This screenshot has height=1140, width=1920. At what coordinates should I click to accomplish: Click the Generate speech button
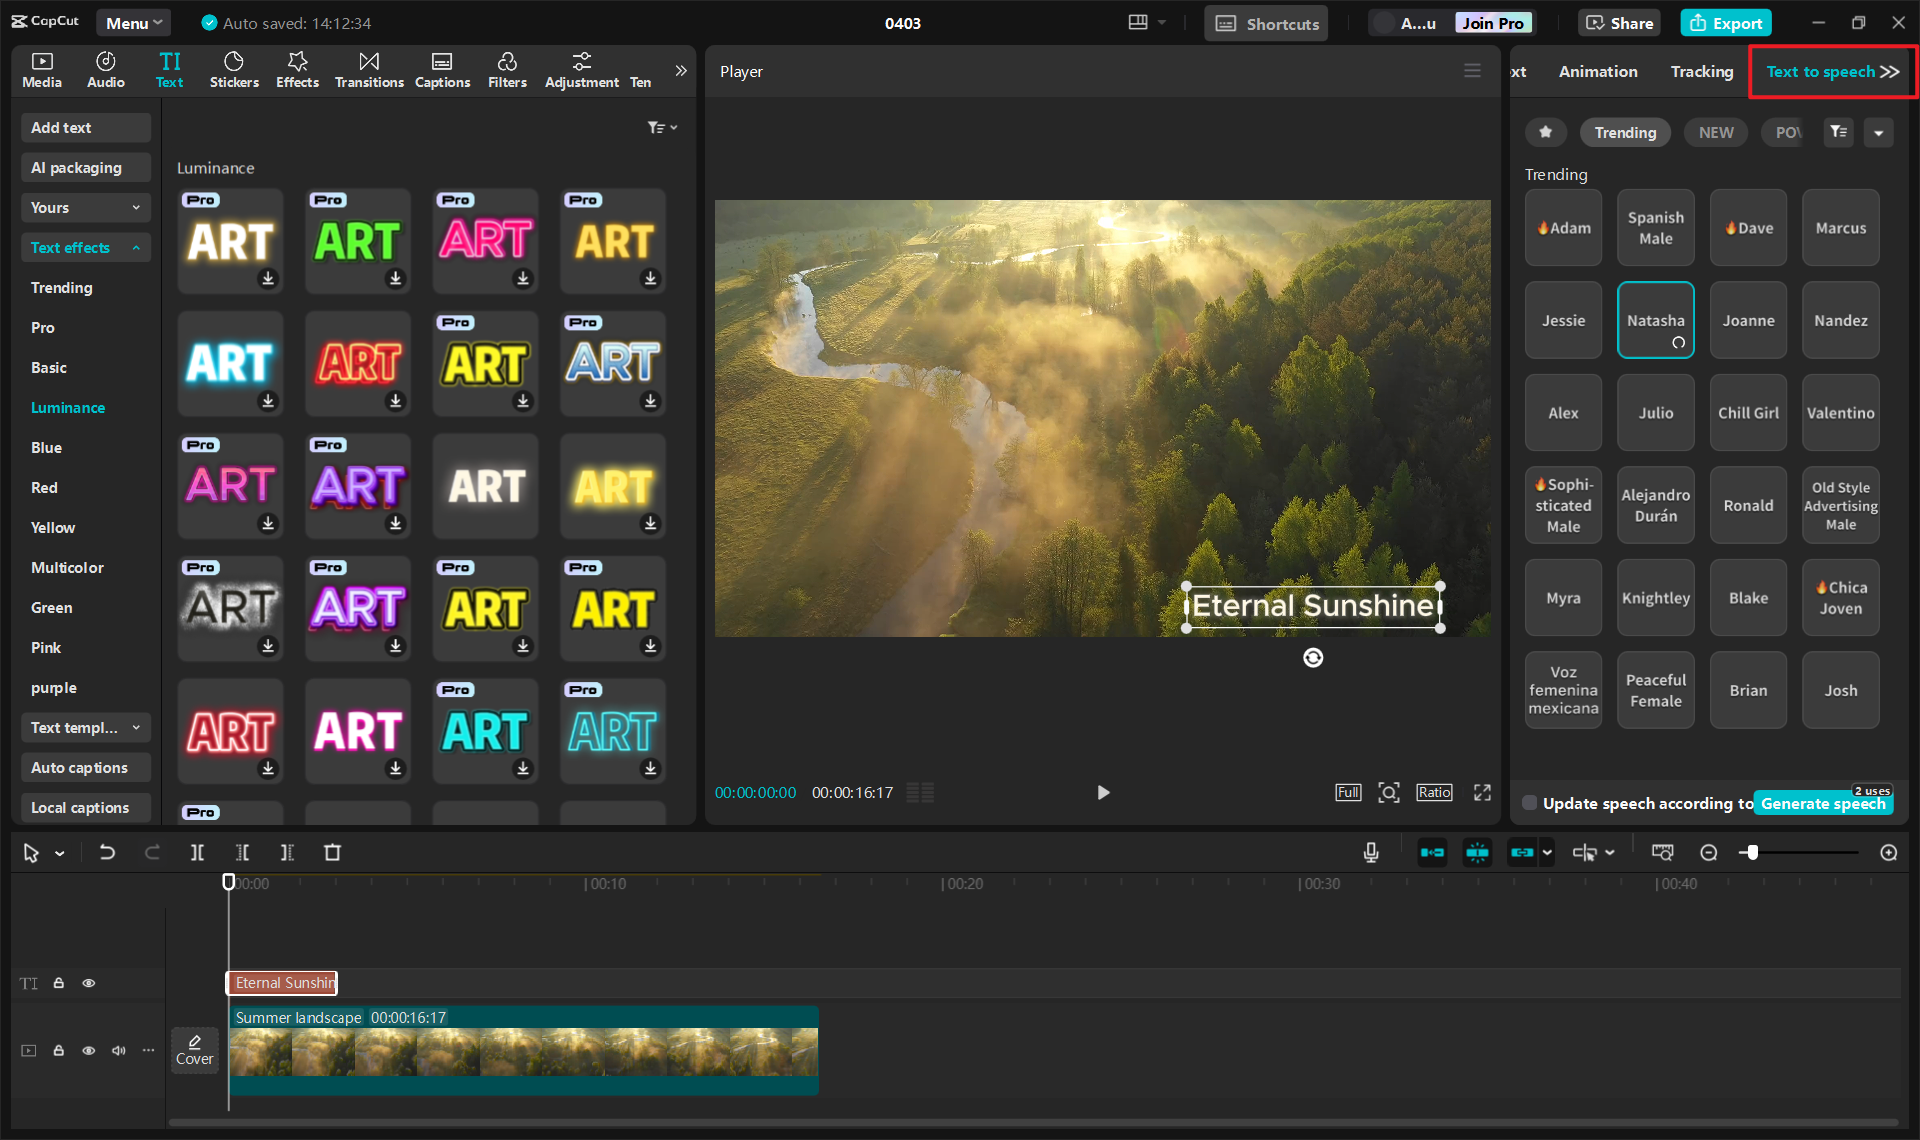click(x=1822, y=803)
